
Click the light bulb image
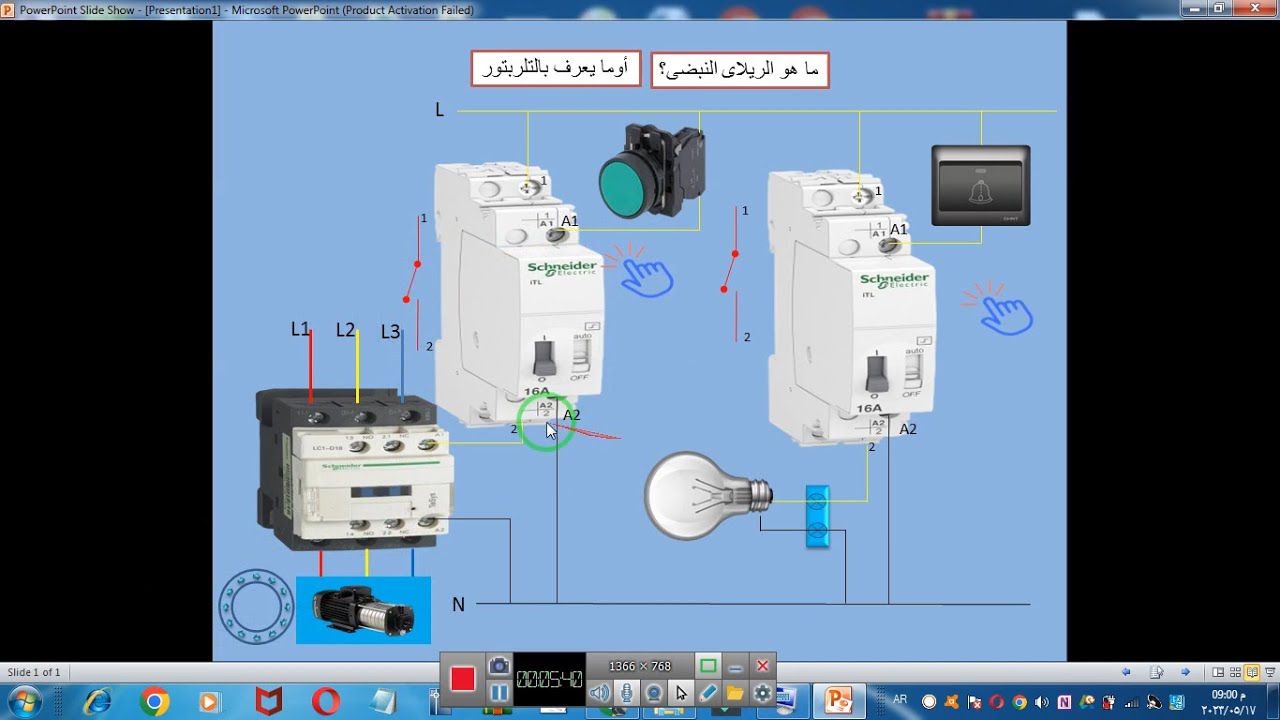pyautogui.click(x=709, y=494)
